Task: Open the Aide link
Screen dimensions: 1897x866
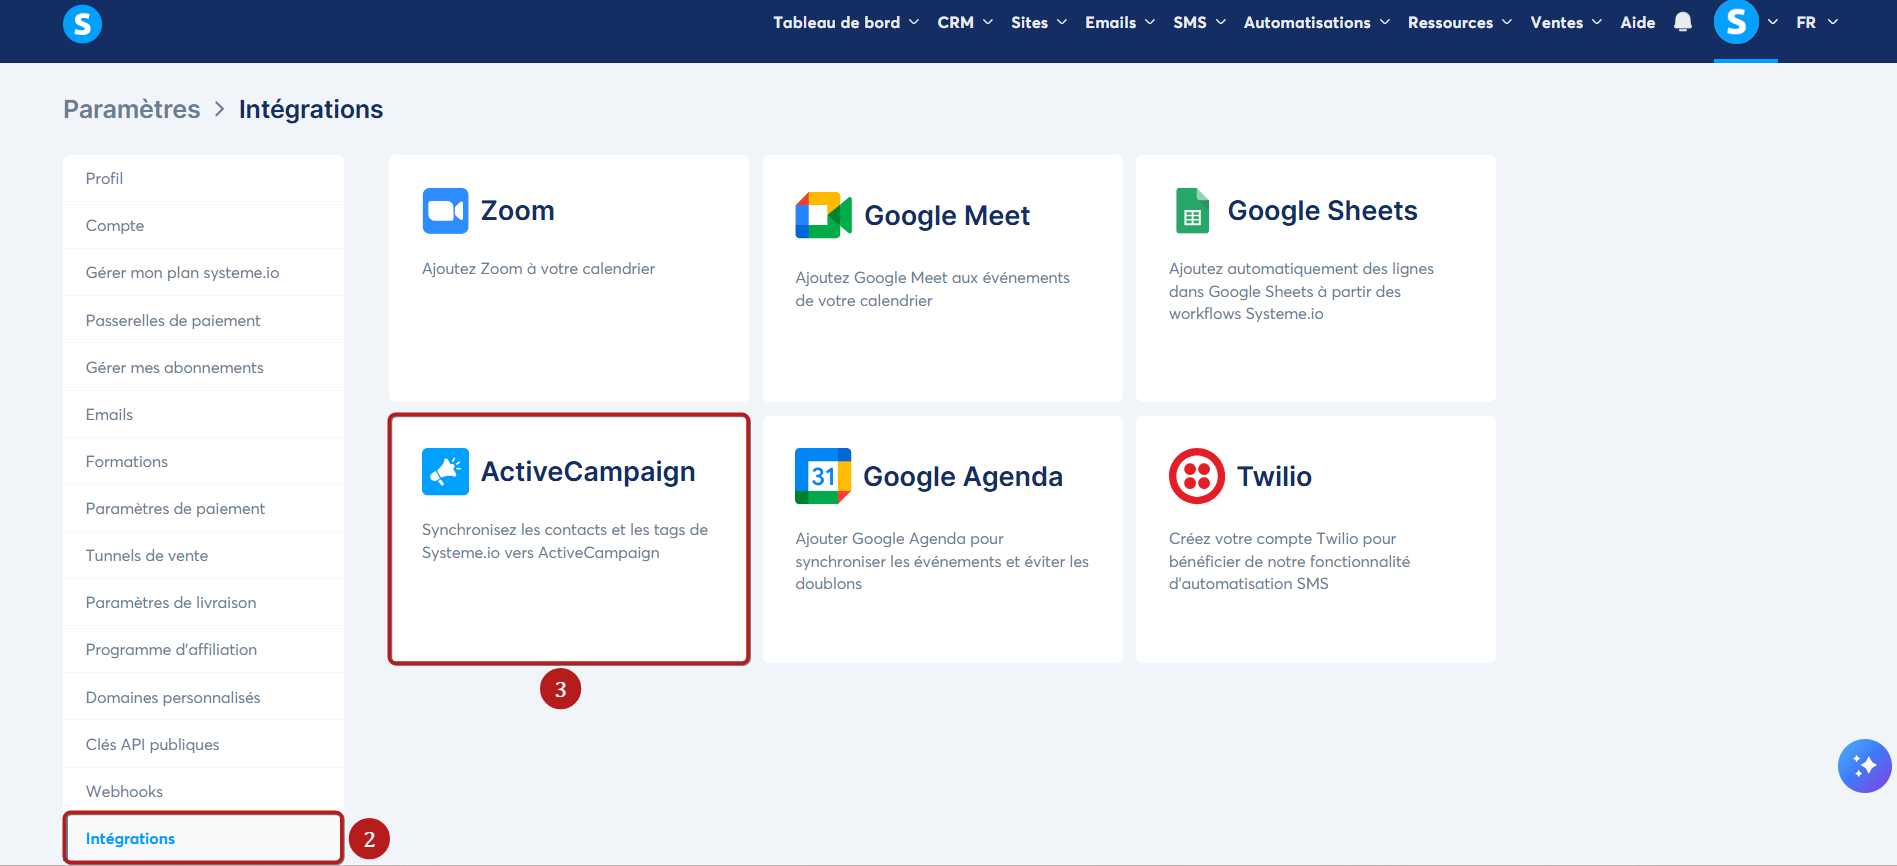Action: pos(1638,22)
